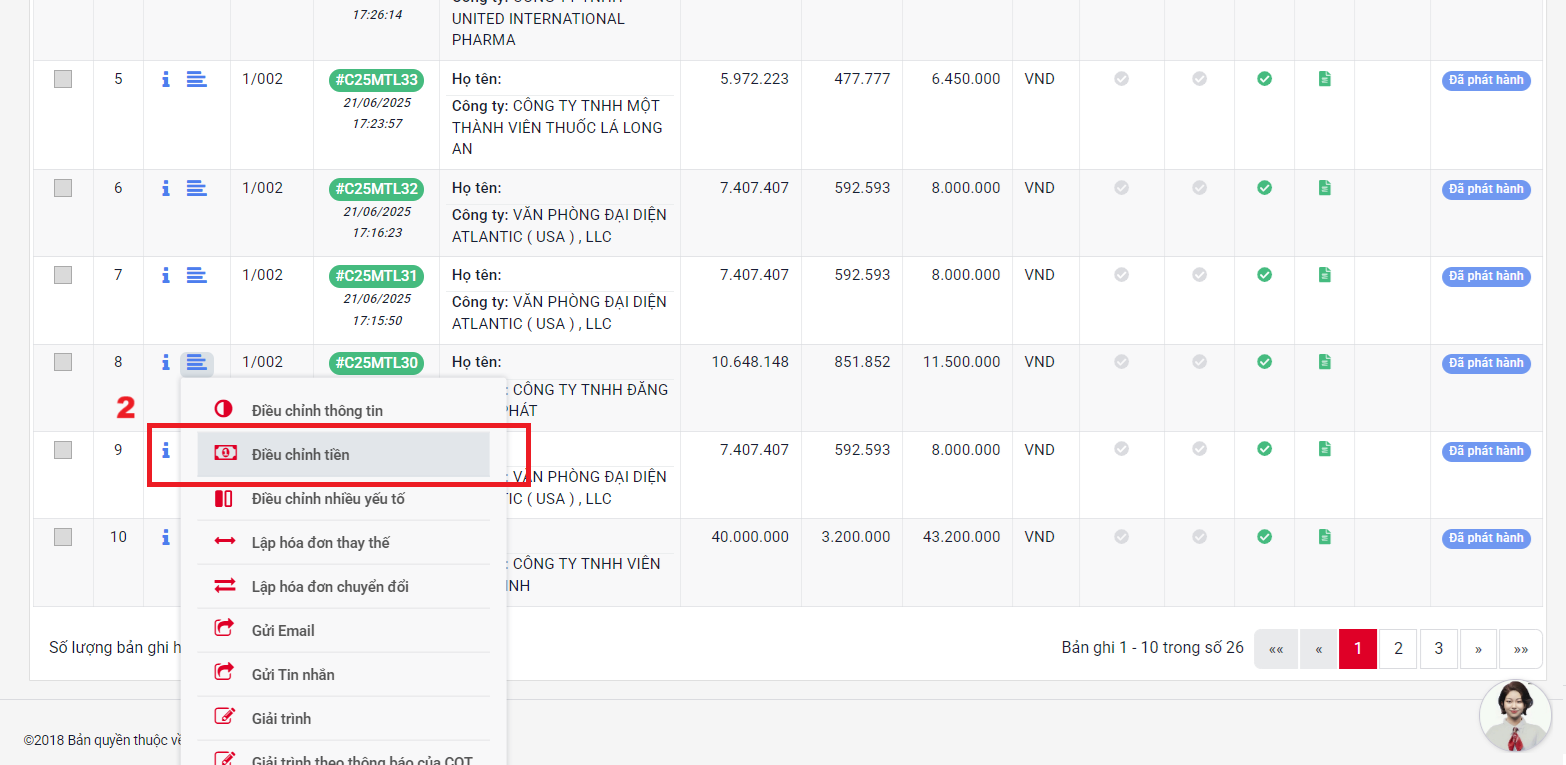Click the invoice code badge #C25MTL33
Screen dimensions: 1566x765
coord(376,80)
